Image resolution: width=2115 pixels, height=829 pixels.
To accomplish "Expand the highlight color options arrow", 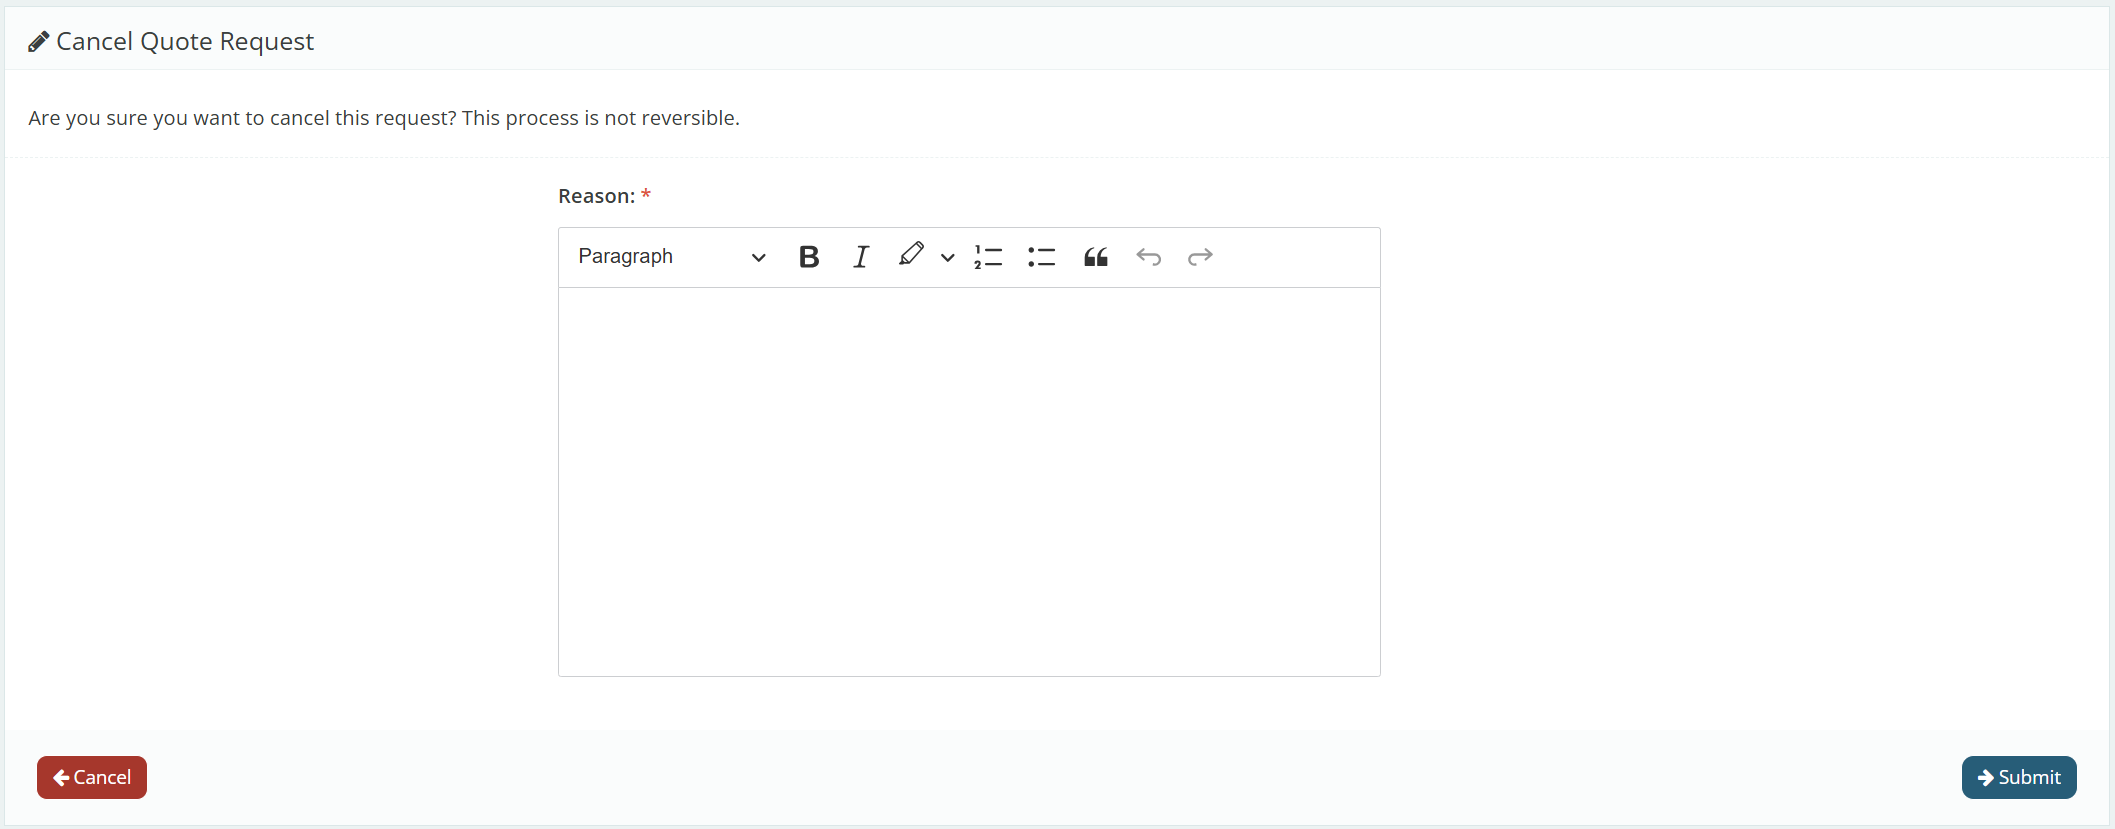I will click(x=947, y=258).
